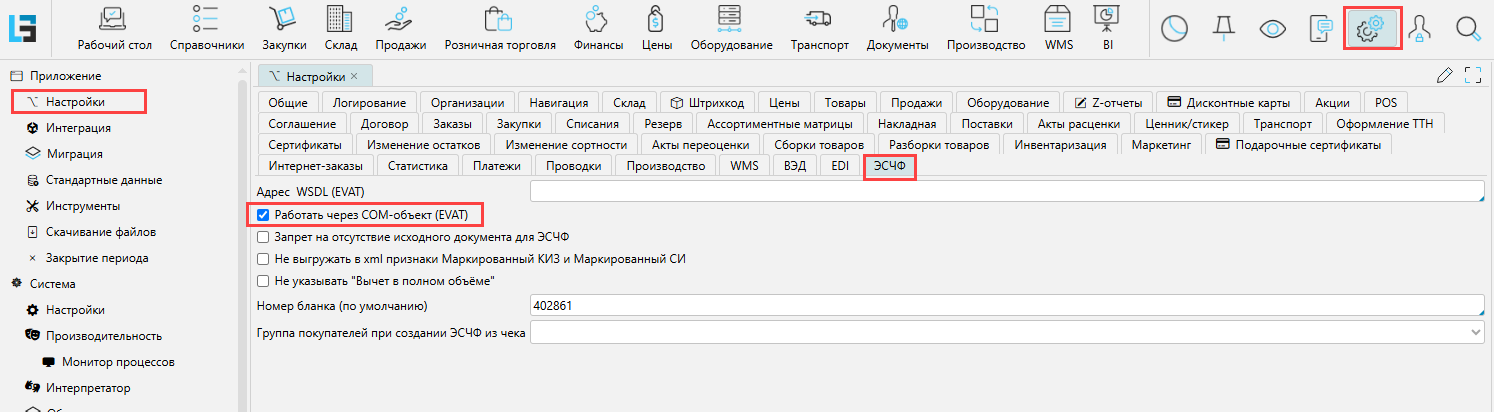Switch to the Штрихкод tab

(707, 102)
